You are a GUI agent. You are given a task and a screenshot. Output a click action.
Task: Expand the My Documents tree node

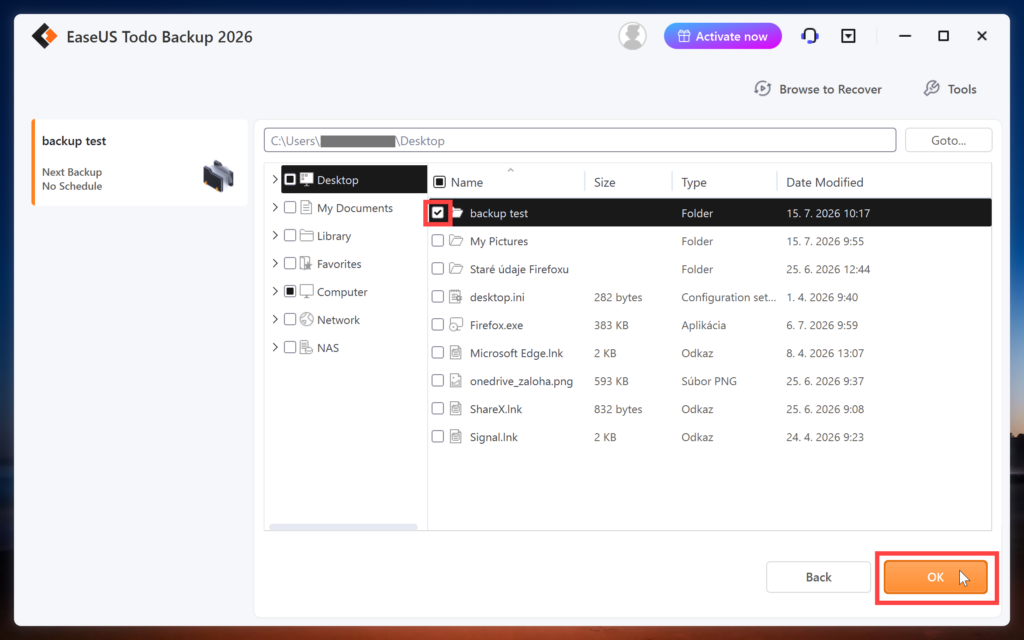click(275, 207)
